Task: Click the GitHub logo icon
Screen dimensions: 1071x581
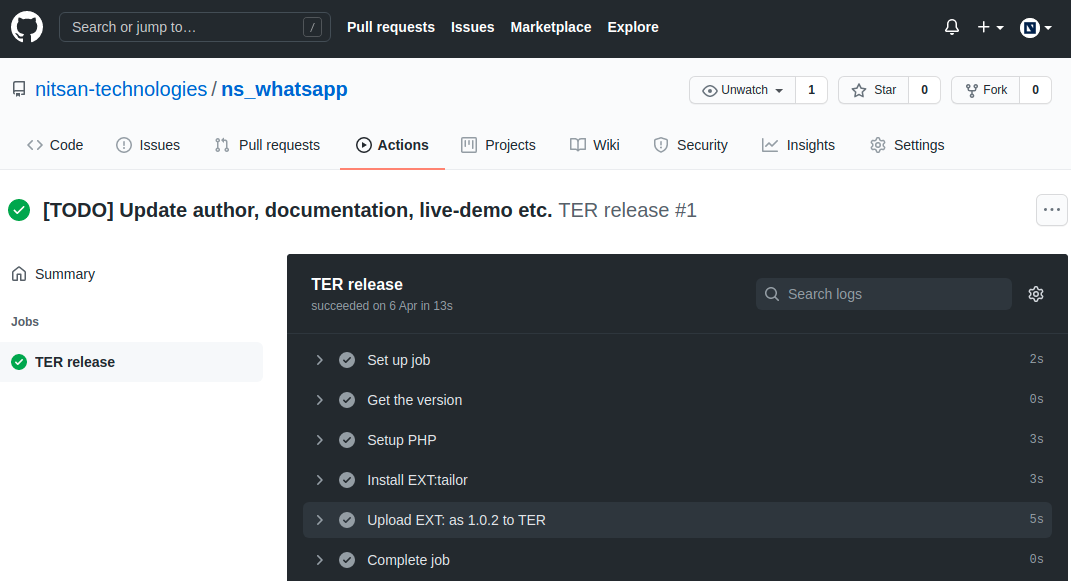Action: [26, 26]
